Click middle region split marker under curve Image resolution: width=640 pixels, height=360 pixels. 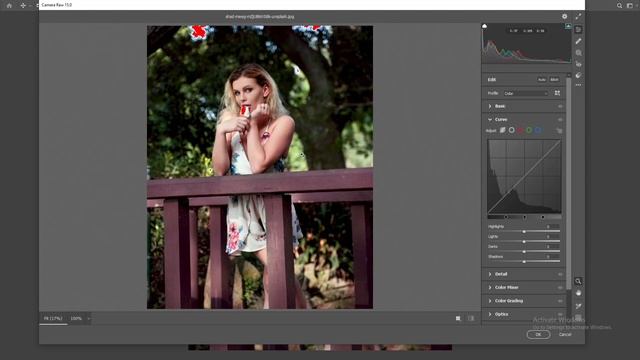click(524, 217)
